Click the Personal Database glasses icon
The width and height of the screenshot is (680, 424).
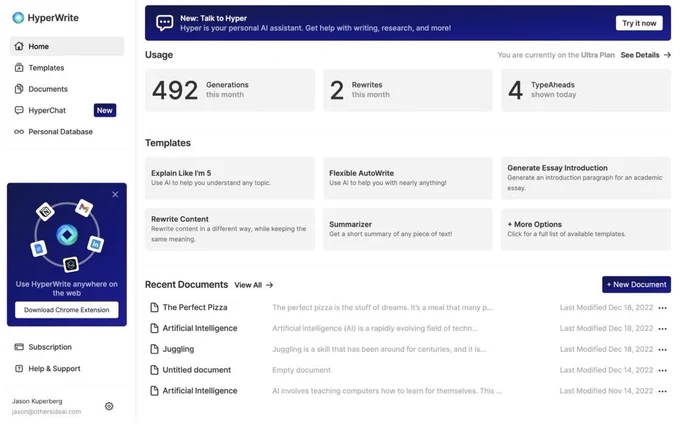point(19,131)
